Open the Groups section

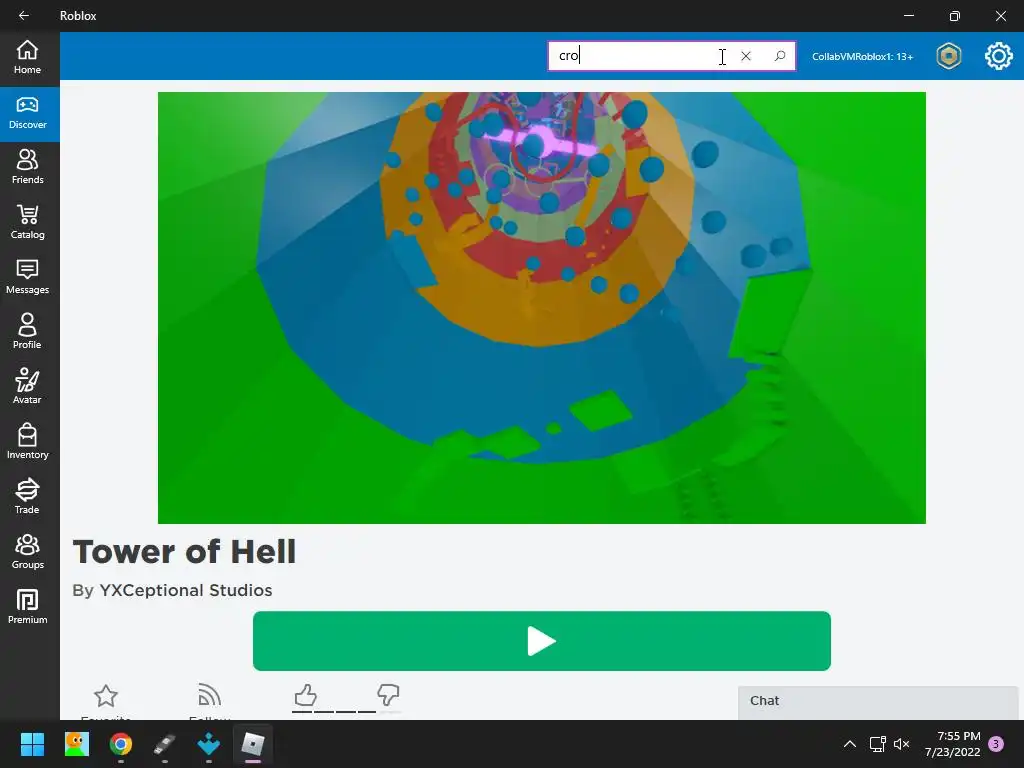click(27, 552)
